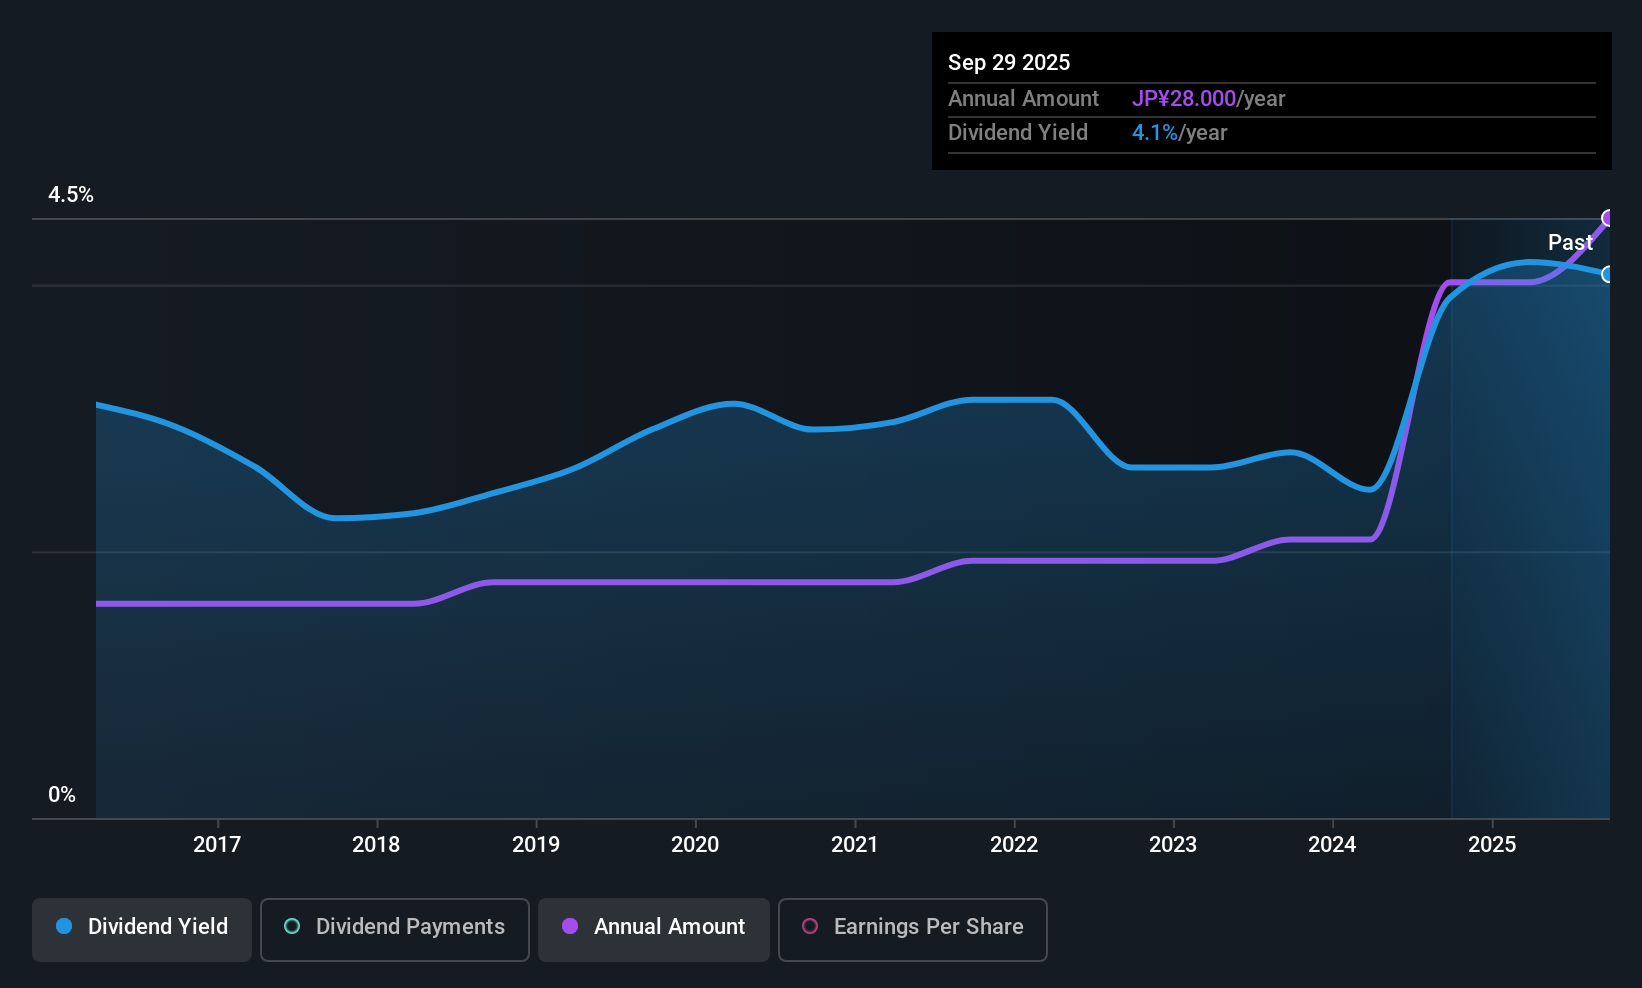Toggle the Annual Amount legend button

click(x=654, y=928)
